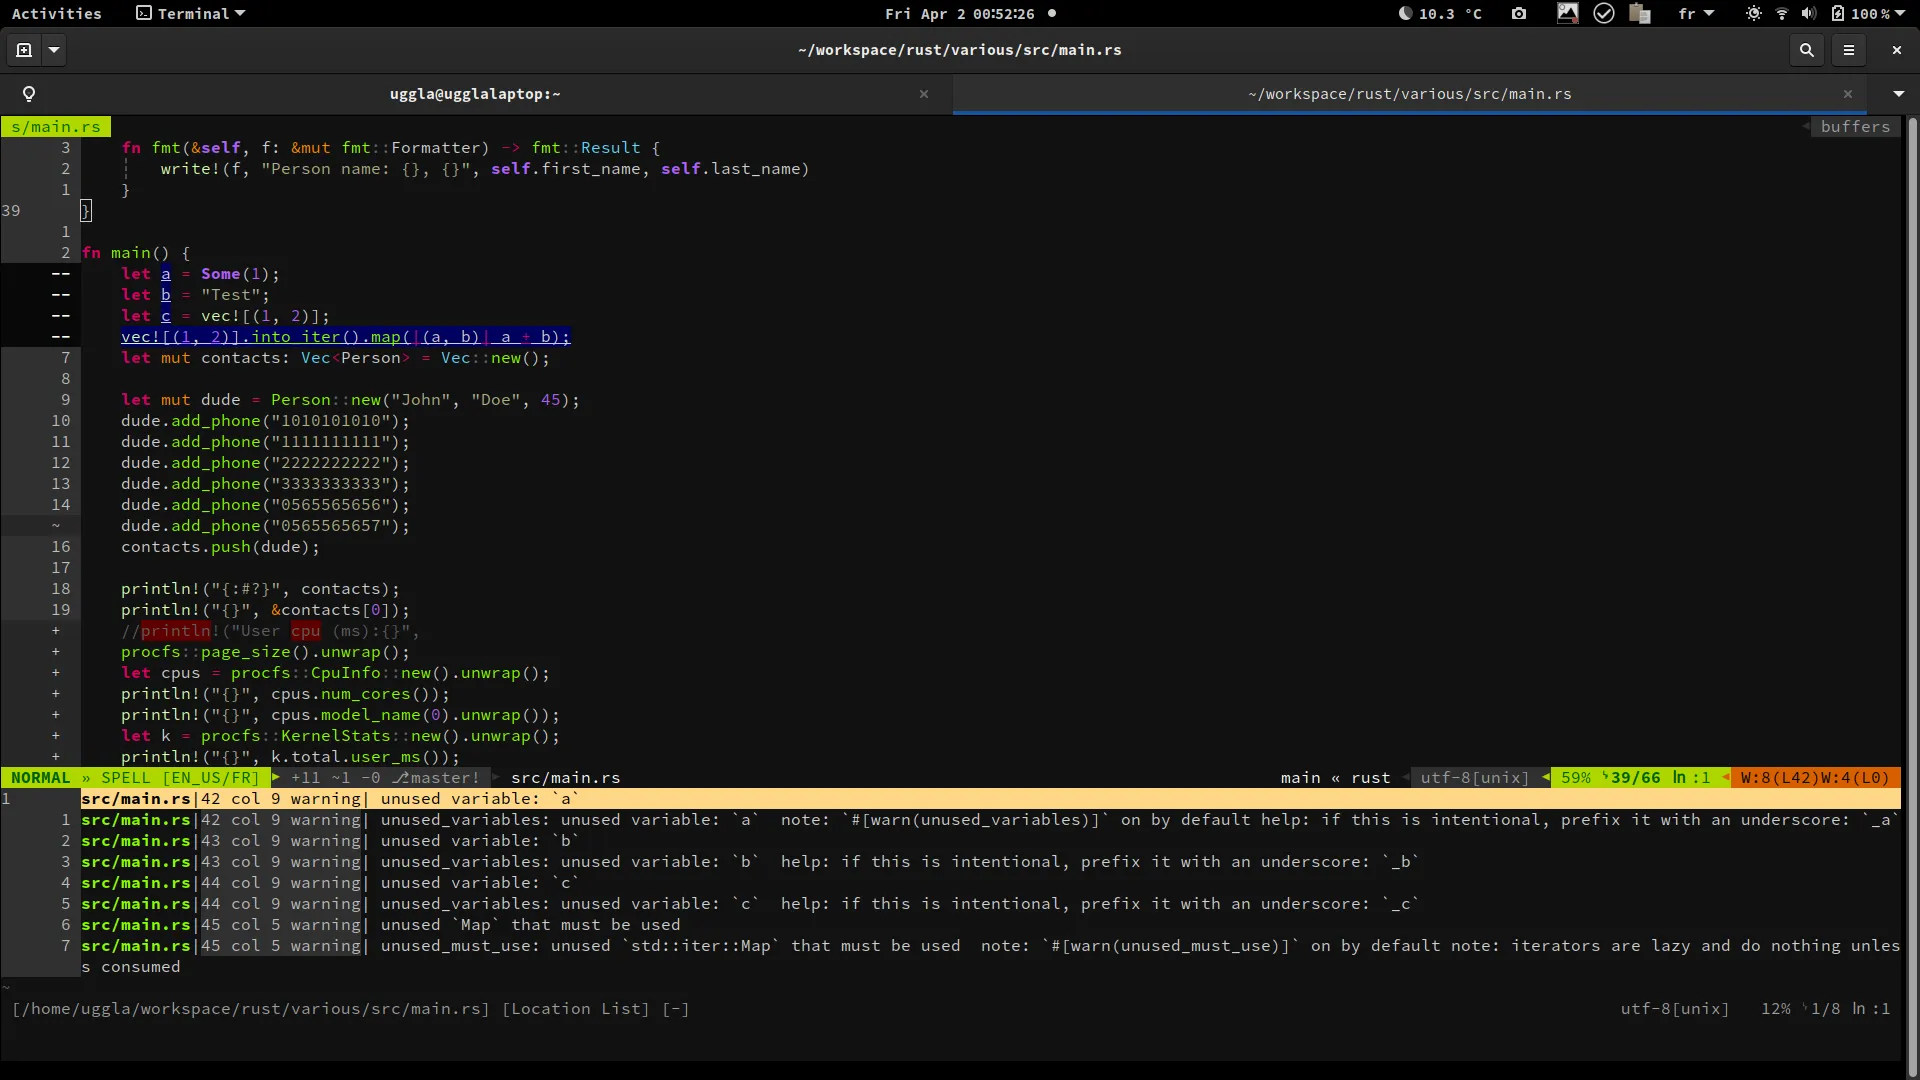The image size is (1920, 1080).
Task: Expand the tab list dropdown arrow
Action: pyautogui.click(x=1898, y=93)
